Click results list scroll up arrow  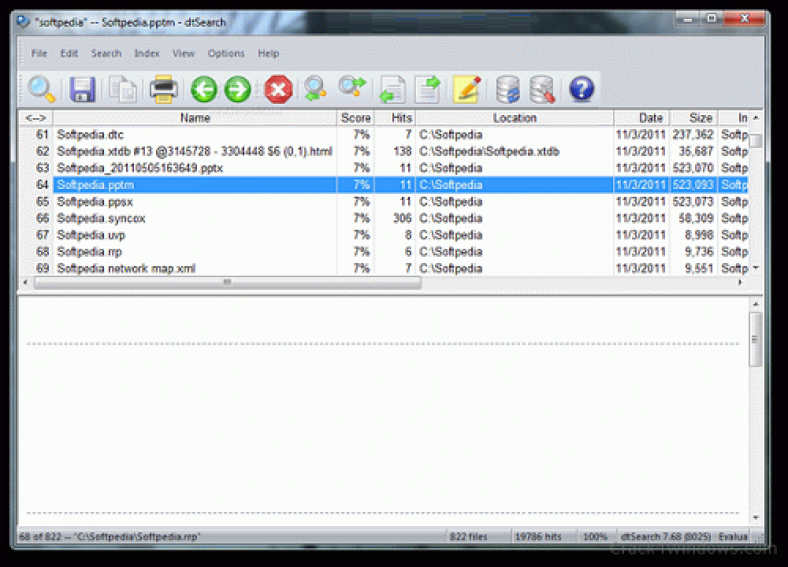coord(756,118)
